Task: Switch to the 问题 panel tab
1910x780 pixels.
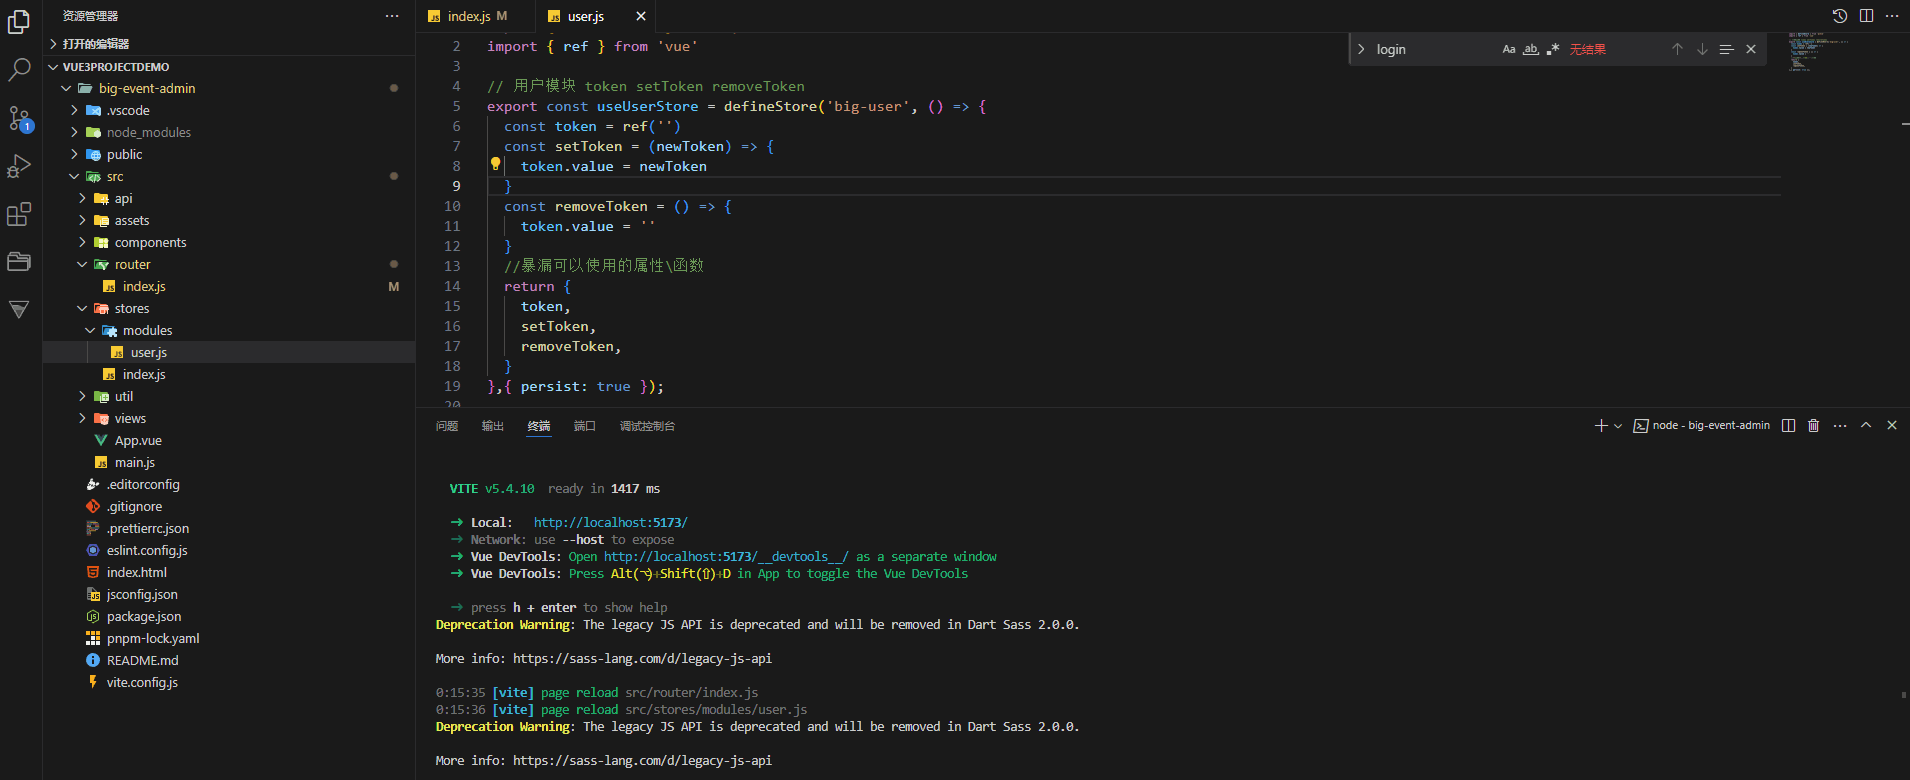Action: 447,426
